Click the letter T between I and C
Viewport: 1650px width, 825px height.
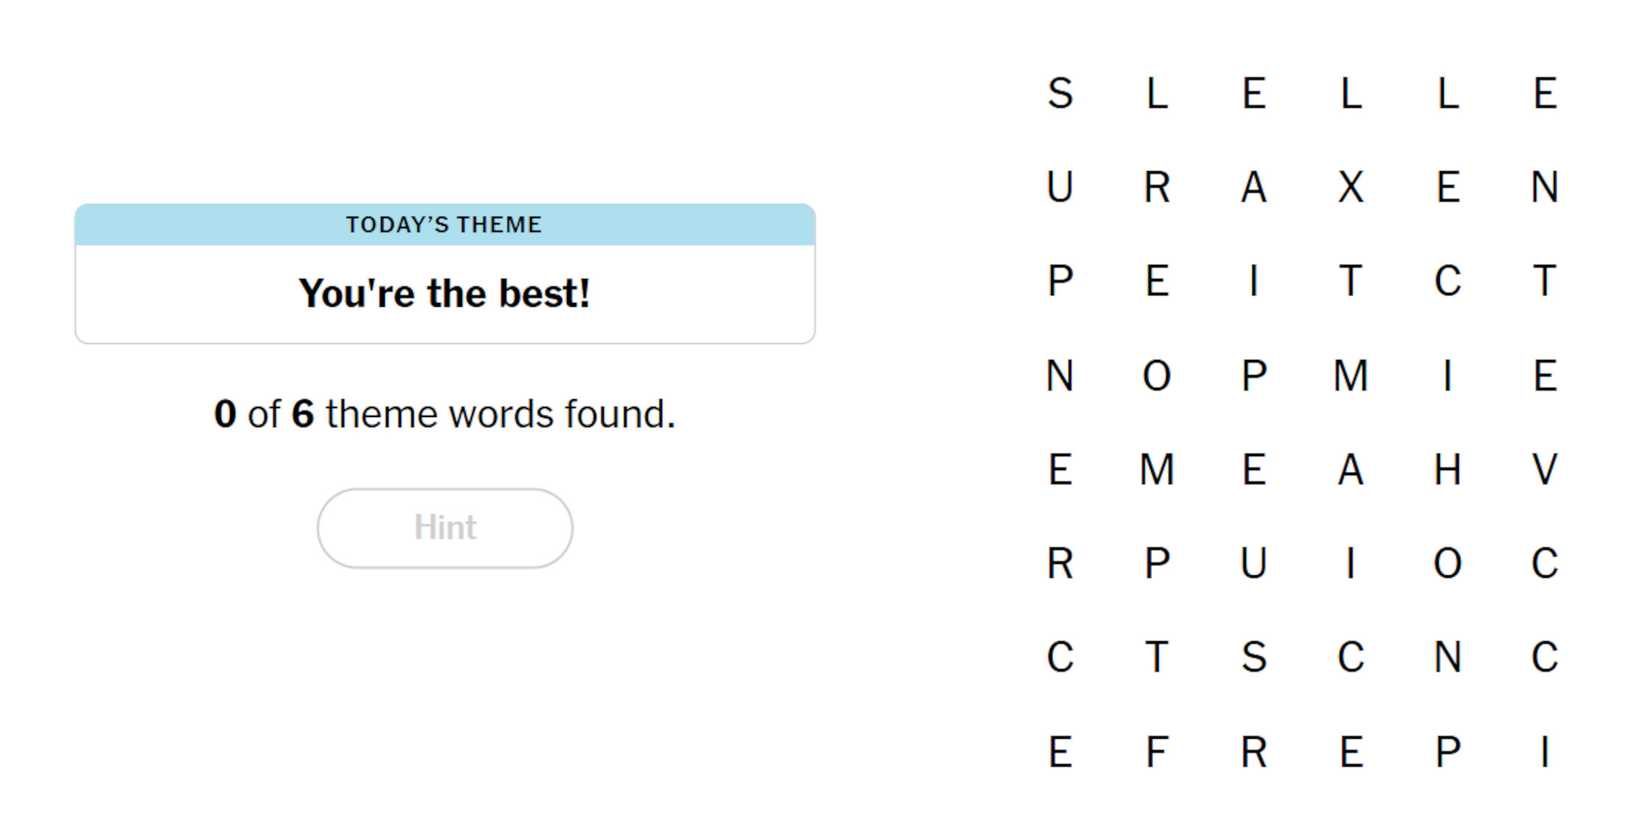coord(1350,282)
